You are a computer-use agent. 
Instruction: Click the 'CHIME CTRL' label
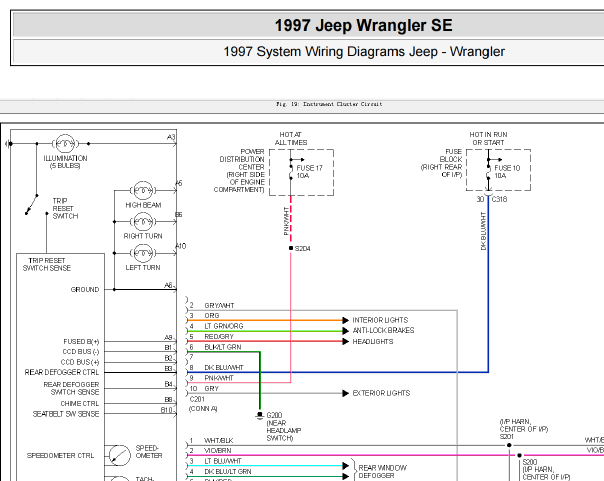tap(80, 404)
